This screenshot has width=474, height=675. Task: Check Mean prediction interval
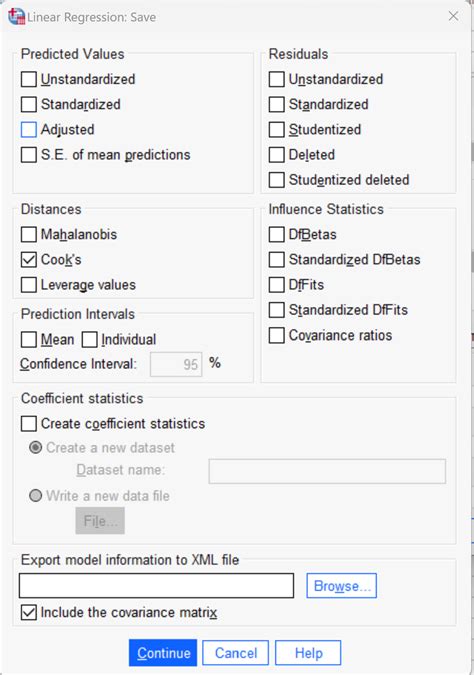(x=29, y=340)
